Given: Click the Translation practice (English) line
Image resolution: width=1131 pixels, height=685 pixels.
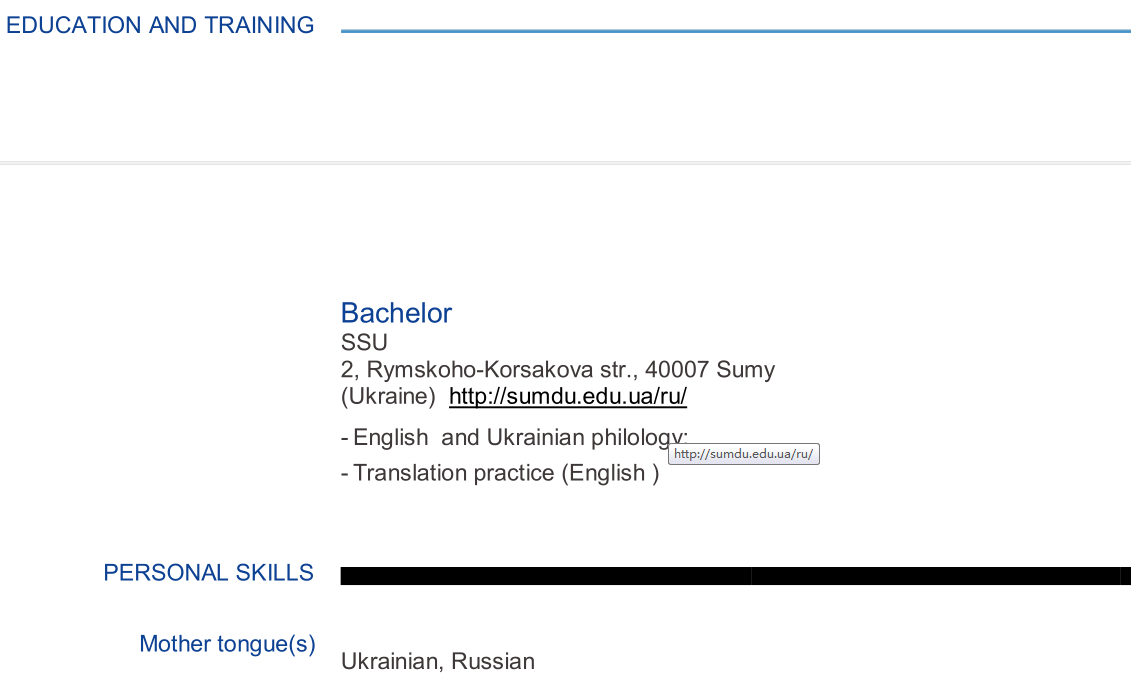Looking at the screenshot, I should (500, 473).
